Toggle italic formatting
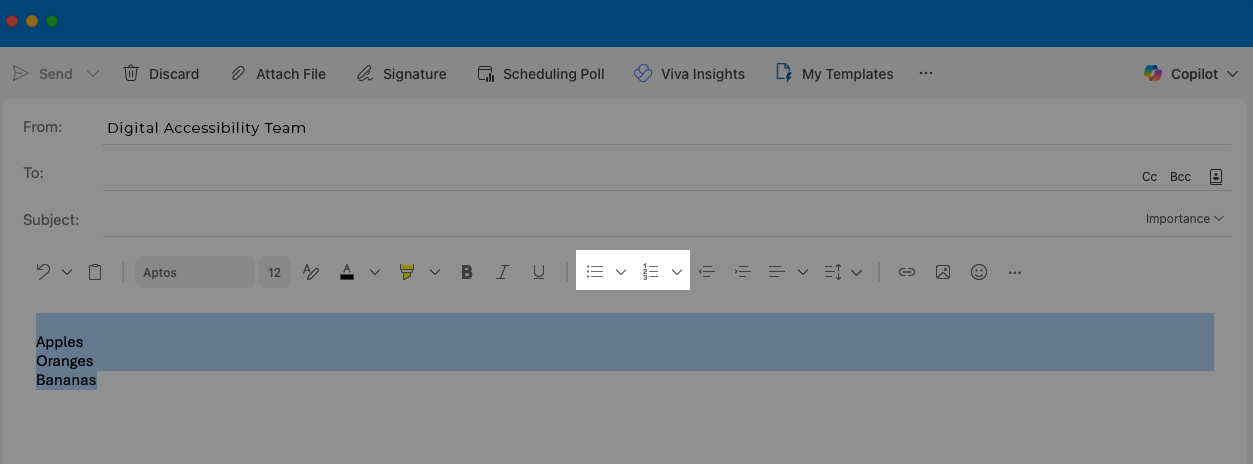1253x464 pixels. (x=503, y=272)
